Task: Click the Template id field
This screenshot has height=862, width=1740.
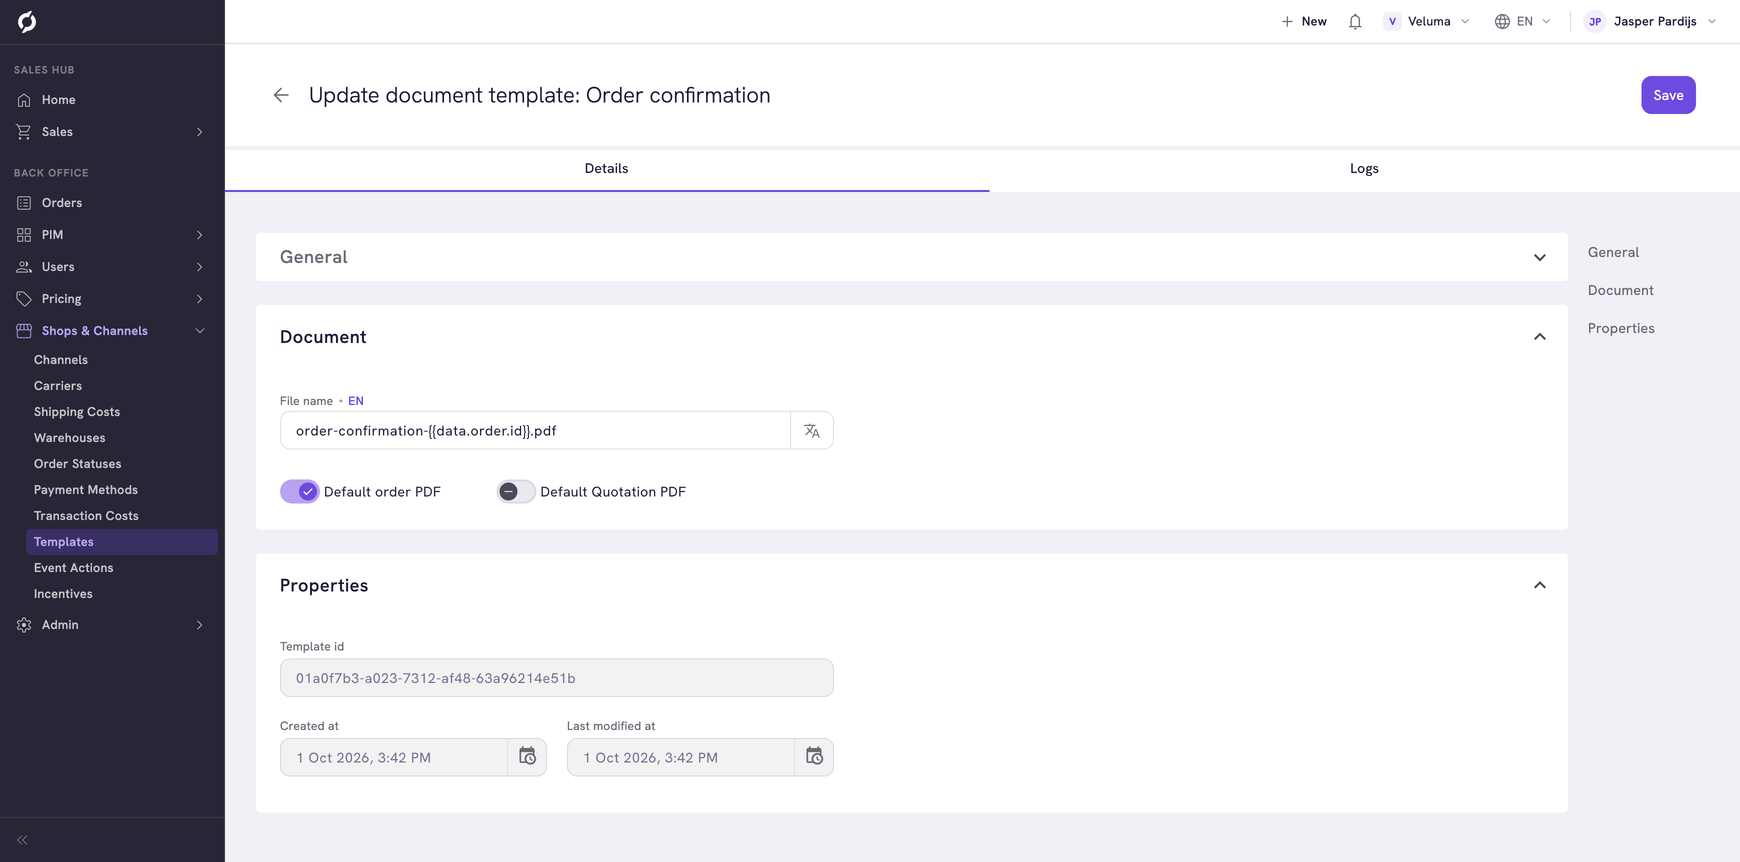Action: tap(557, 678)
